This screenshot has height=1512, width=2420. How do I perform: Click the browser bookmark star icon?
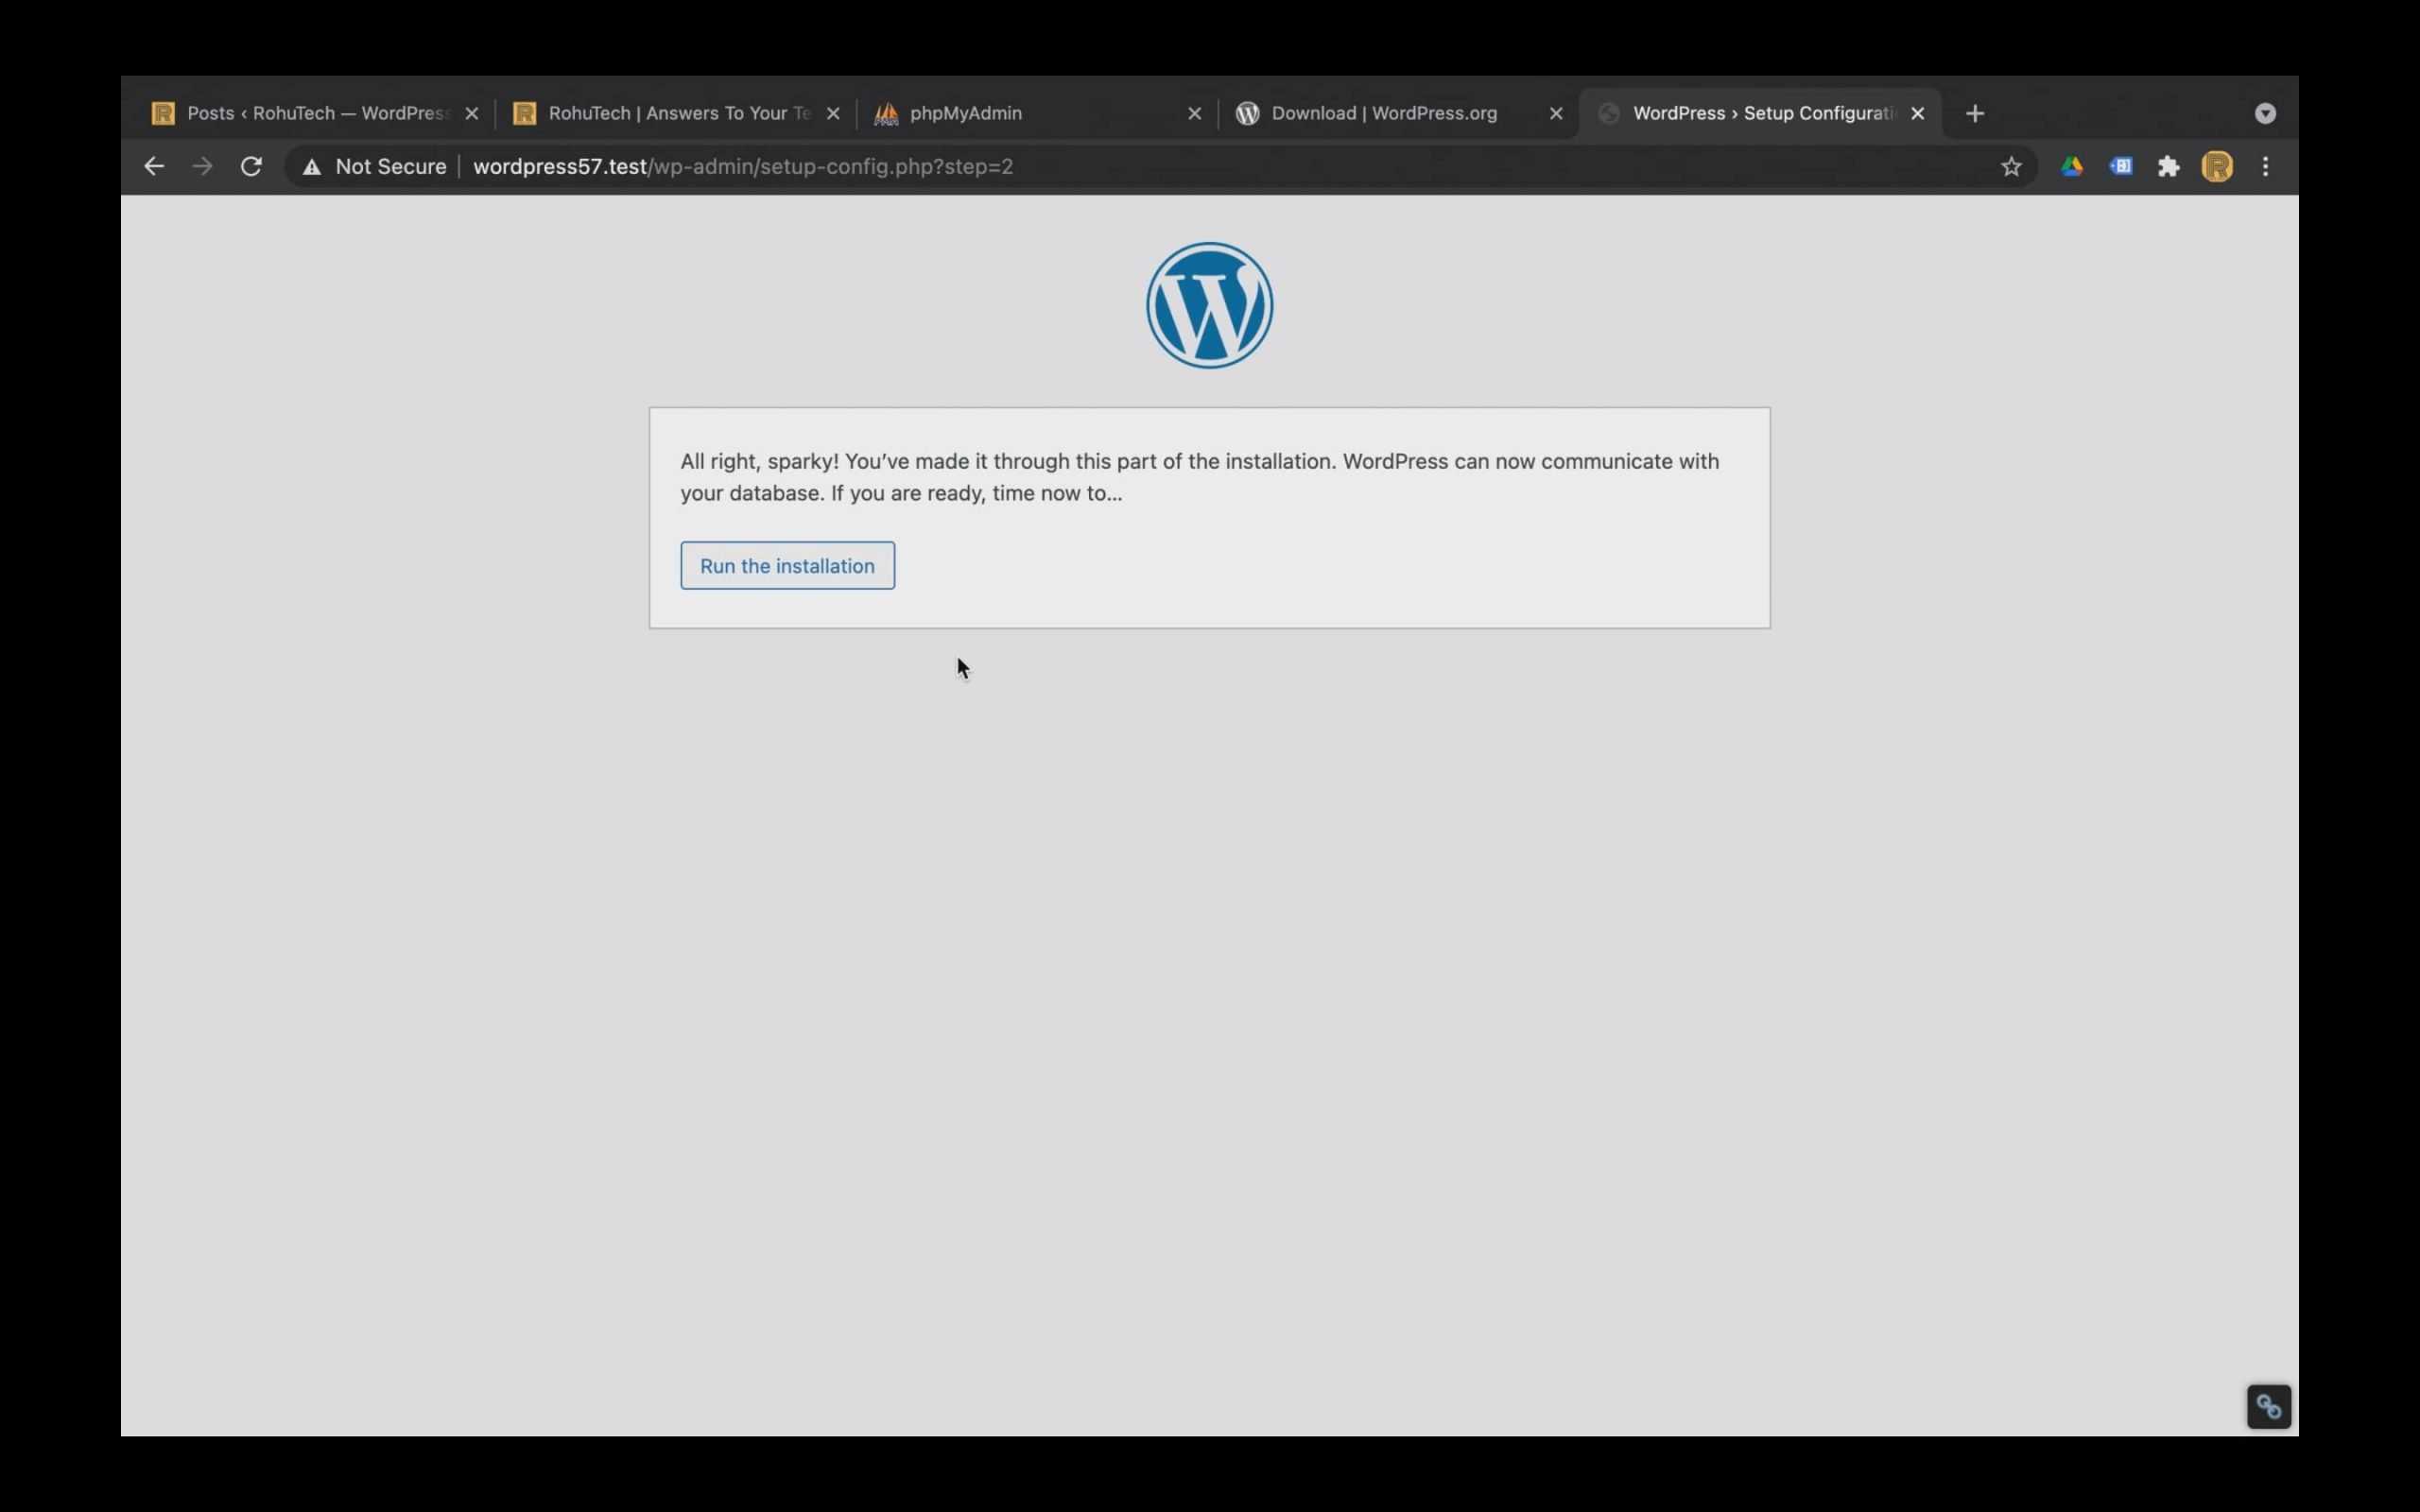[2013, 165]
